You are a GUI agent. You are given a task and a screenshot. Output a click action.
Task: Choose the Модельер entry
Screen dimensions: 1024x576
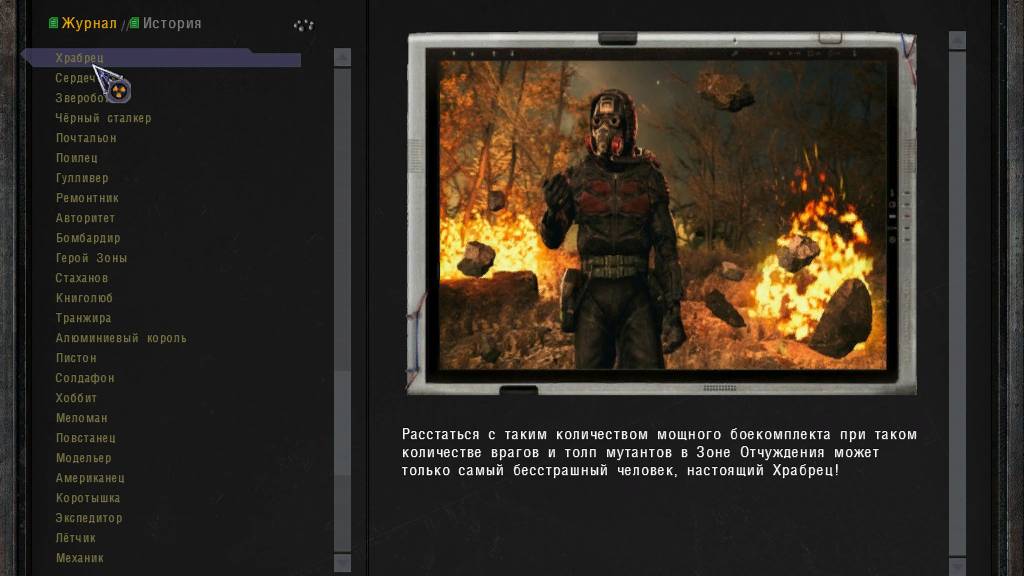pyautogui.click(x=83, y=458)
